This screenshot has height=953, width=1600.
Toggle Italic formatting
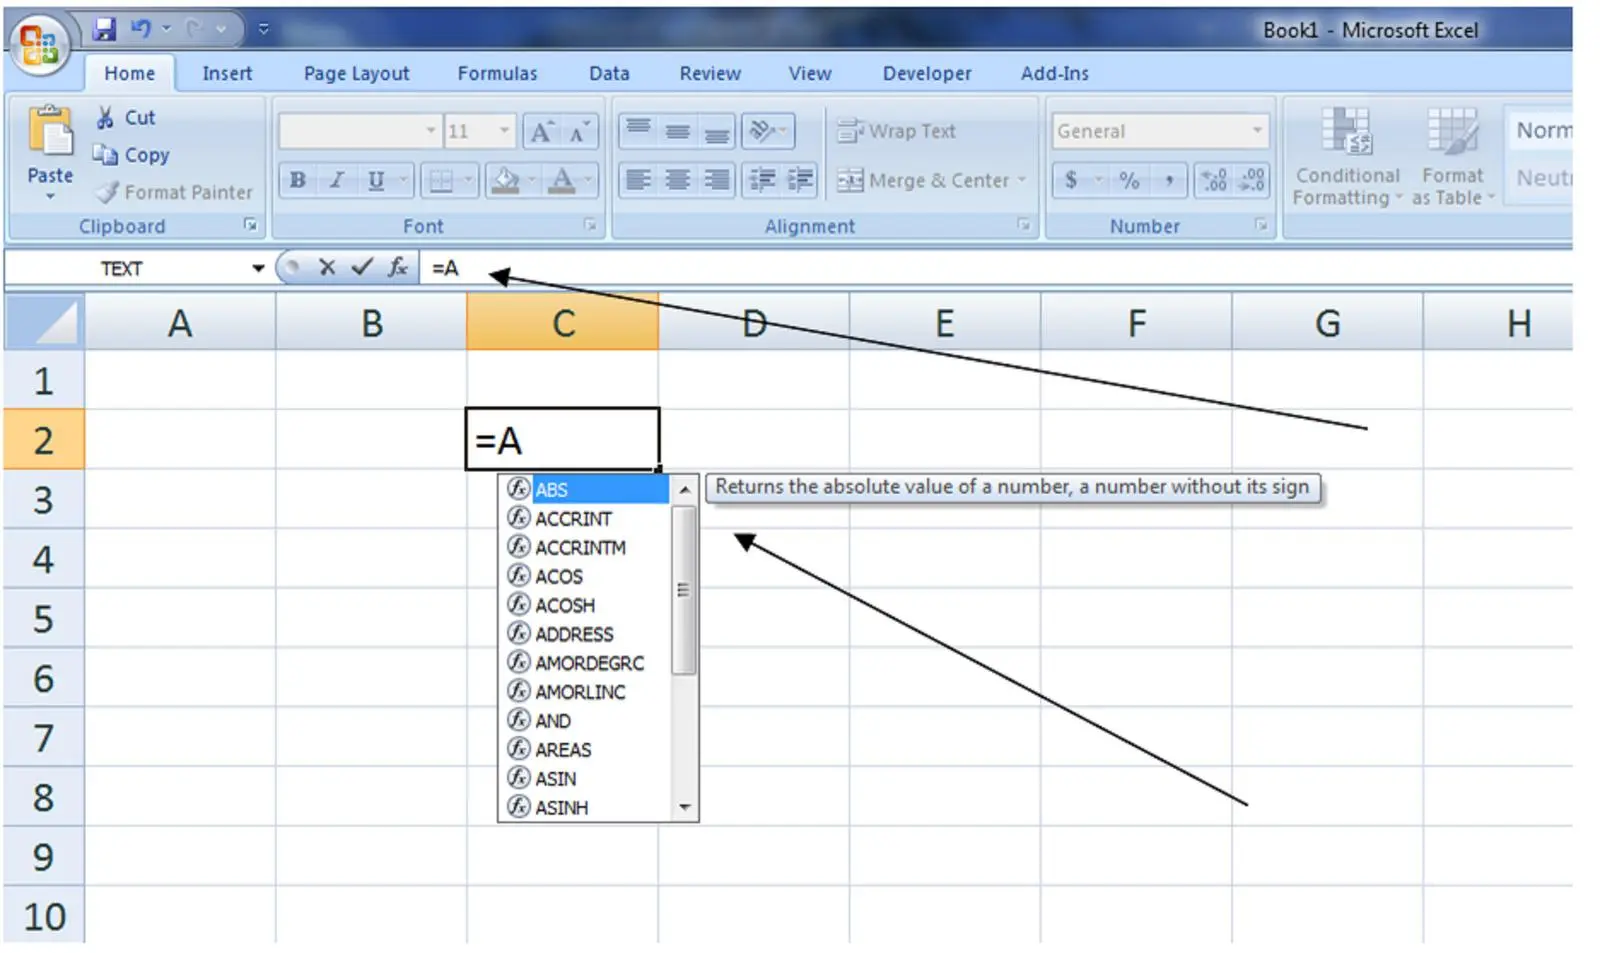337,180
